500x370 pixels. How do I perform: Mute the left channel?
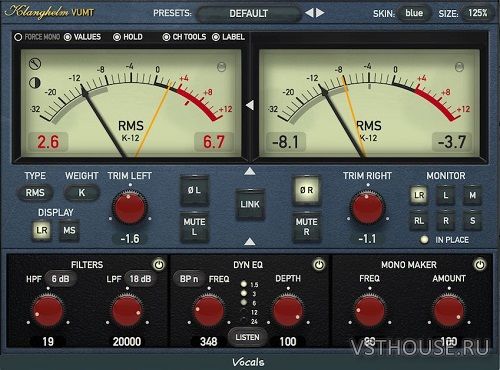pos(194,227)
